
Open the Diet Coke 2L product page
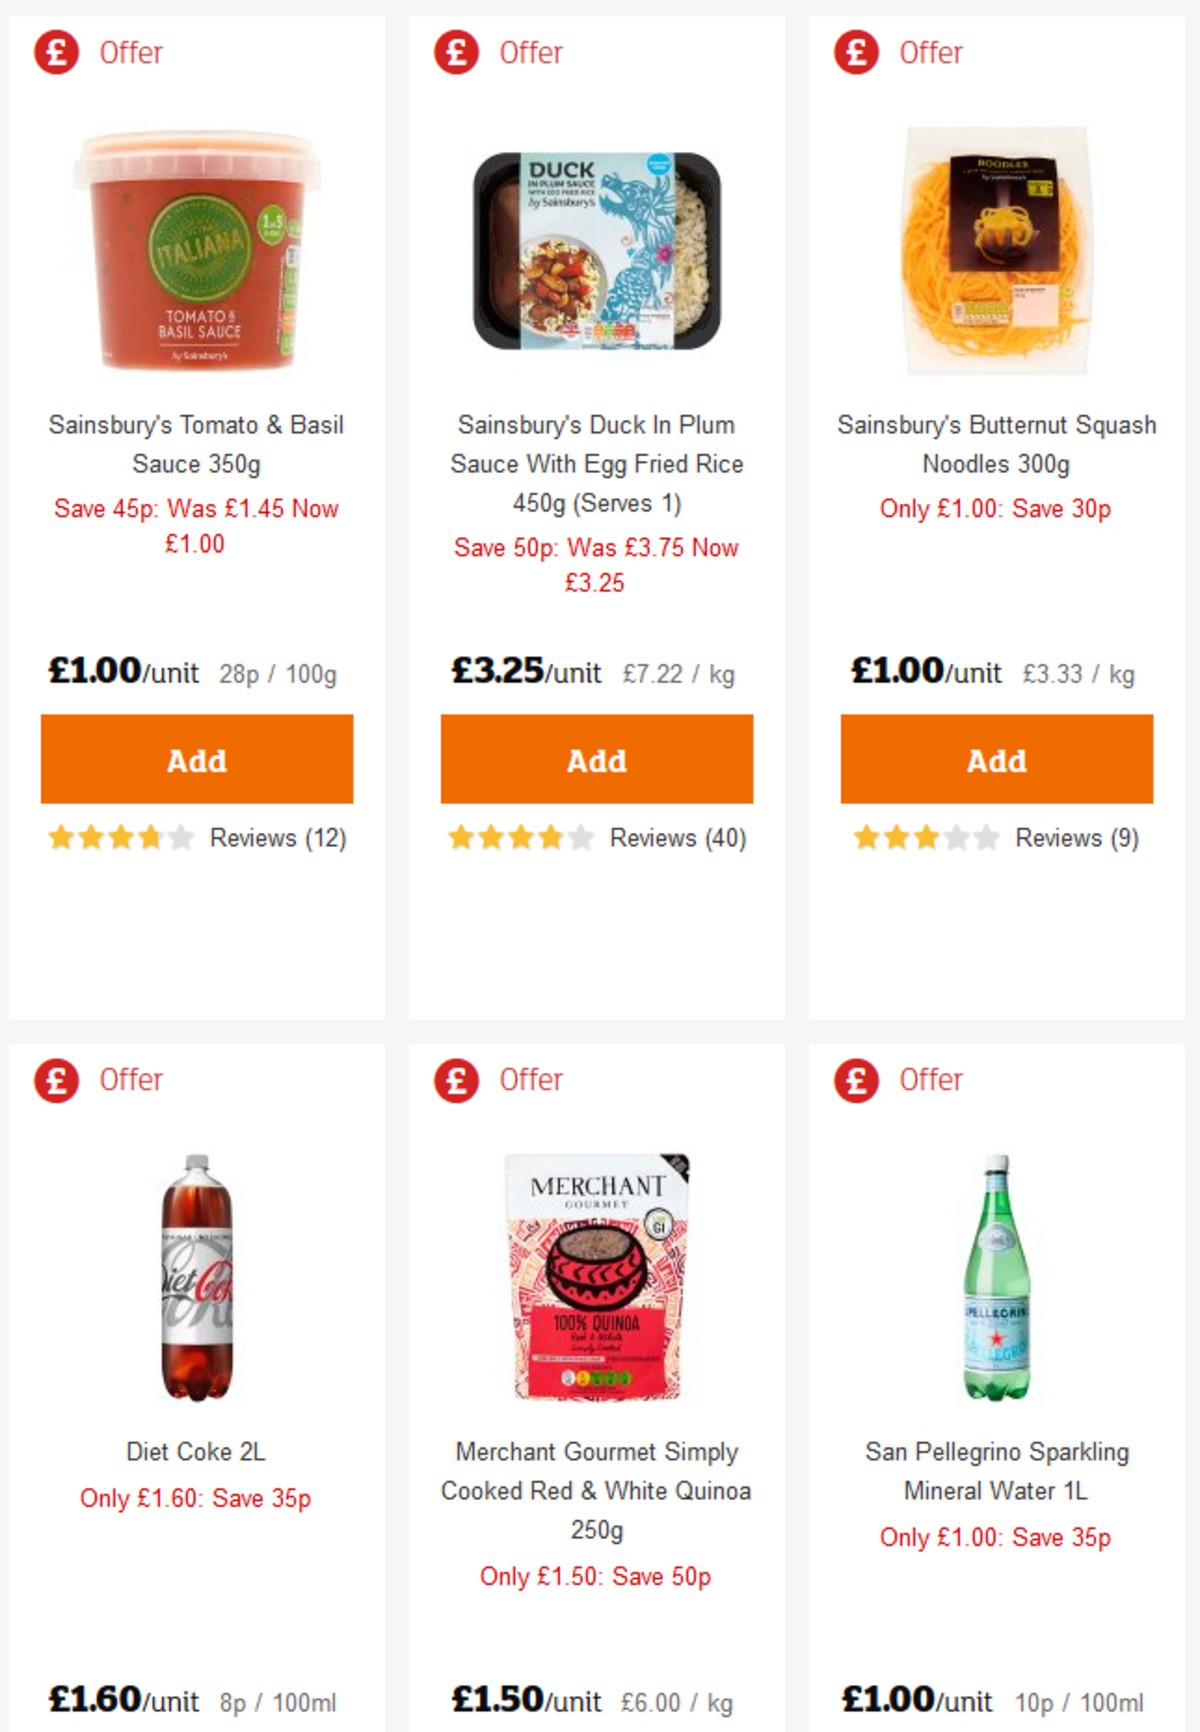(196, 1451)
